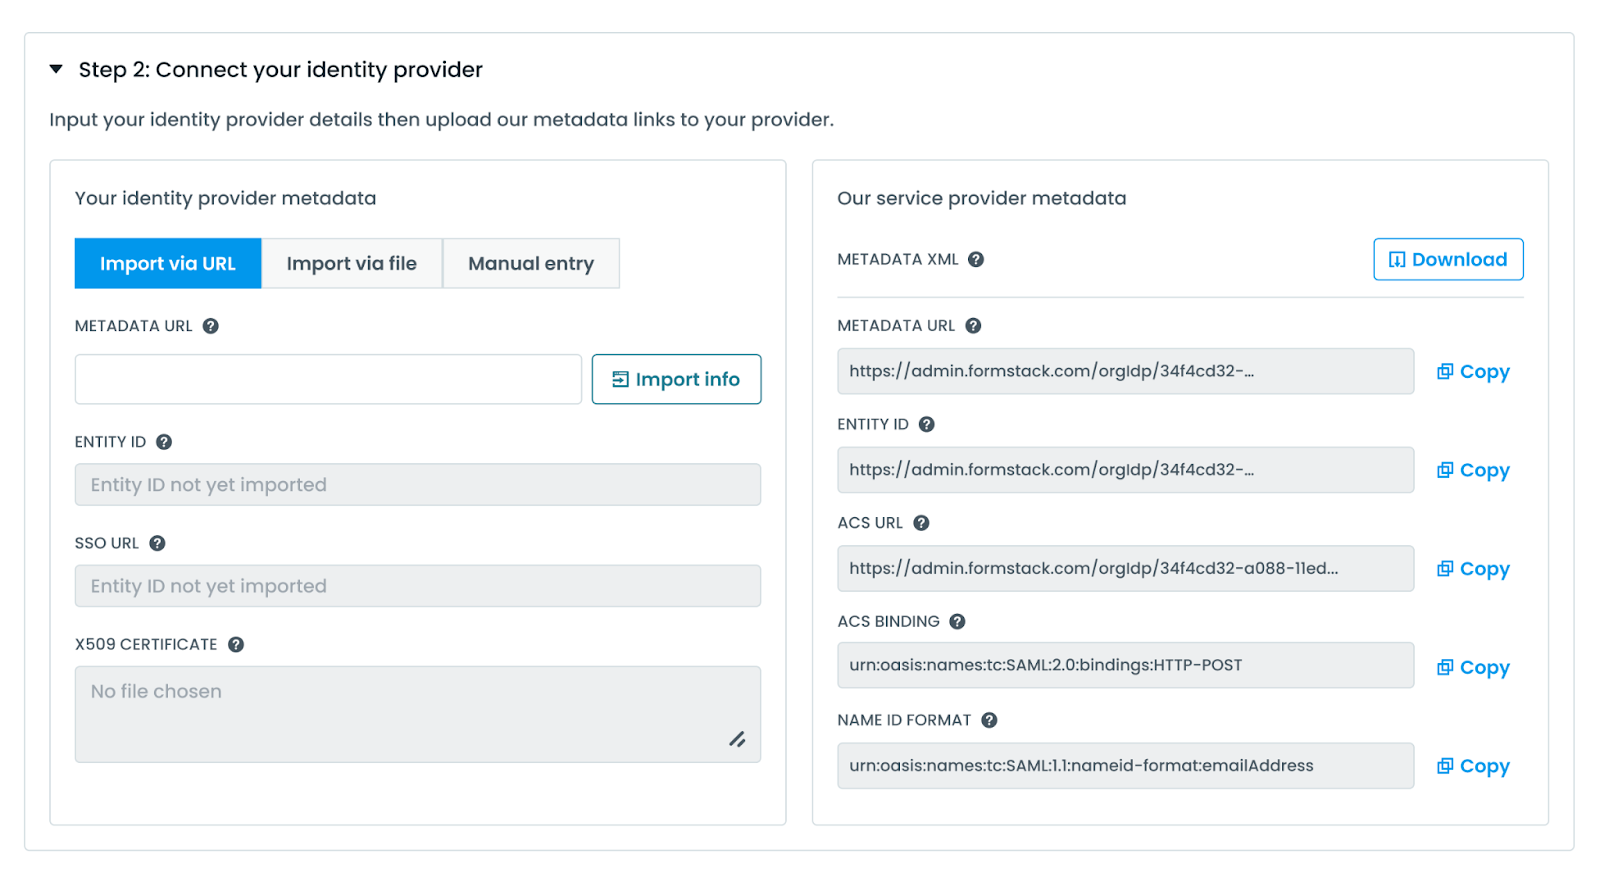Grab the X509 certificate textarea resize handle

click(x=737, y=740)
